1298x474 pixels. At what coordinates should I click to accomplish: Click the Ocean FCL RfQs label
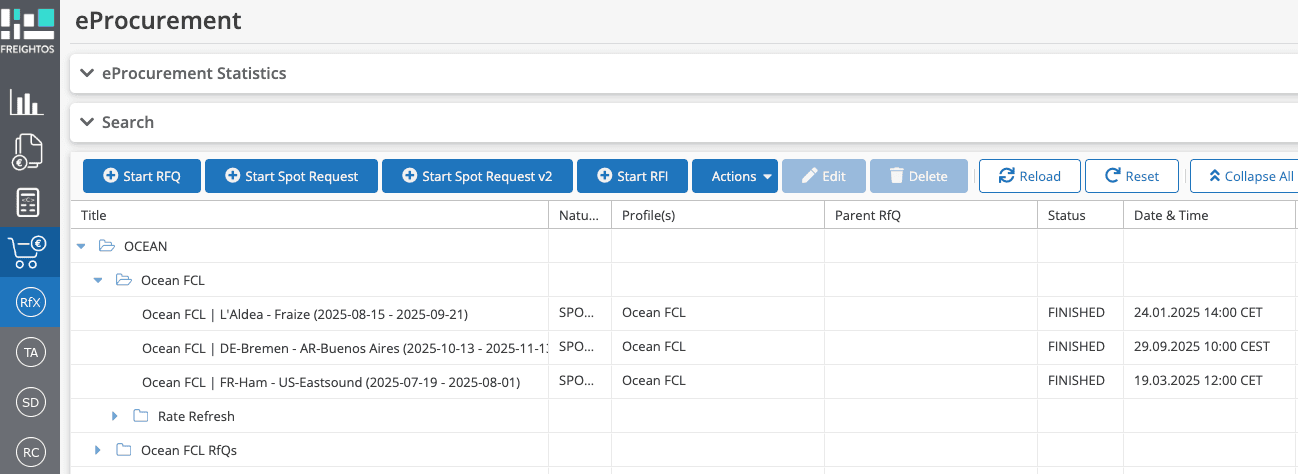189,450
